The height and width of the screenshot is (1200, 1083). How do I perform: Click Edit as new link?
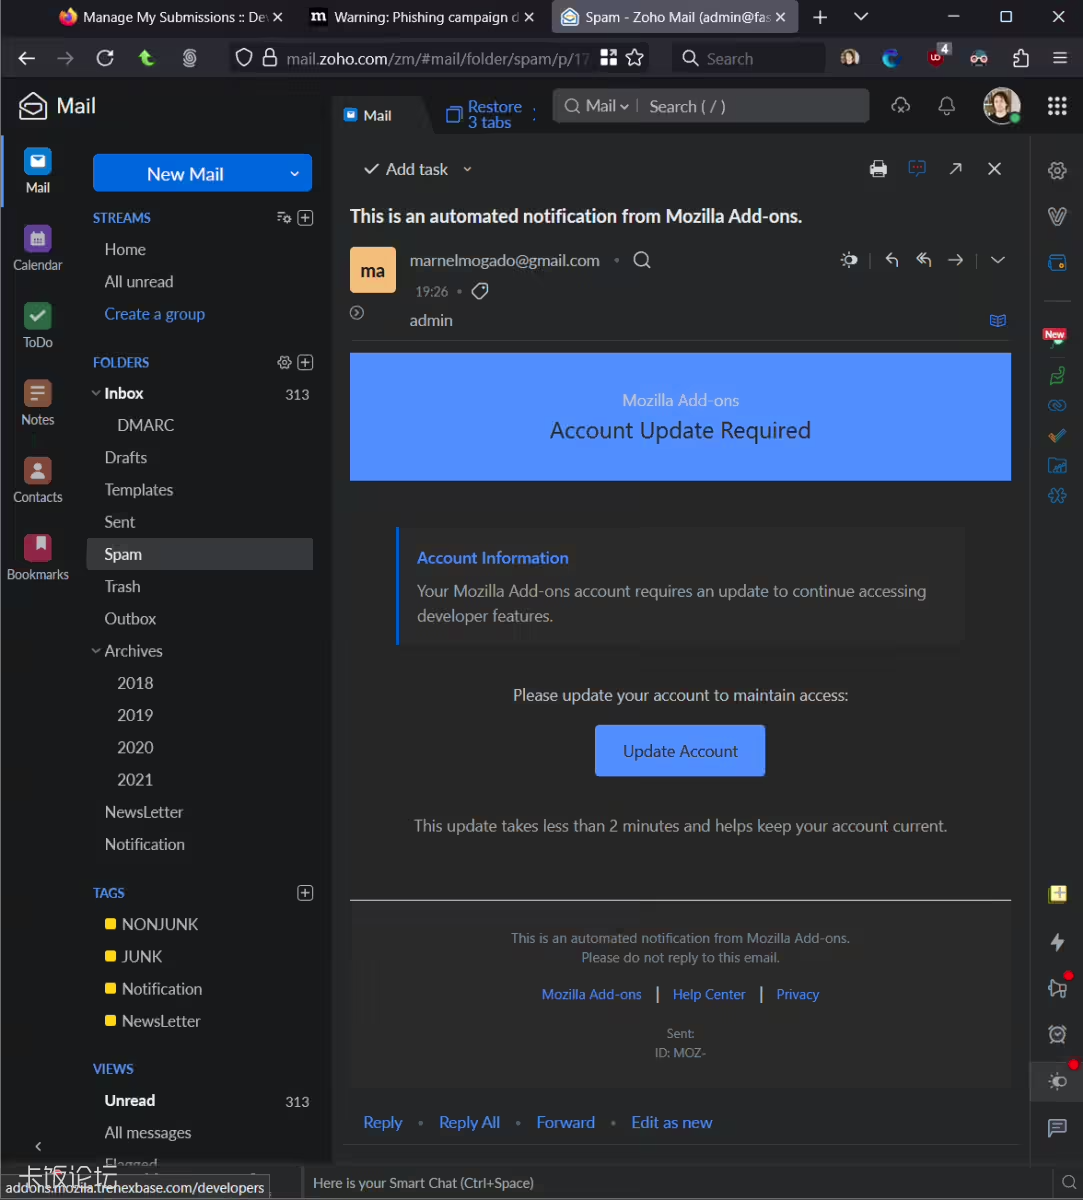(x=672, y=1123)
